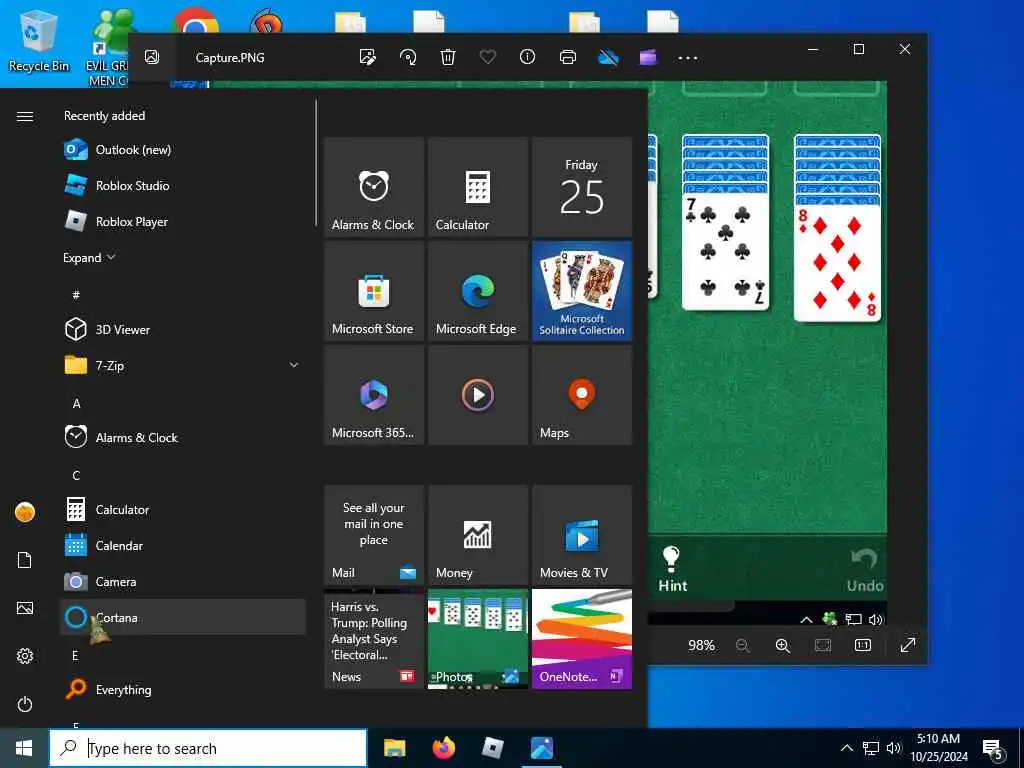Open Outlook (new) from recently added

(x=183, y=150)
